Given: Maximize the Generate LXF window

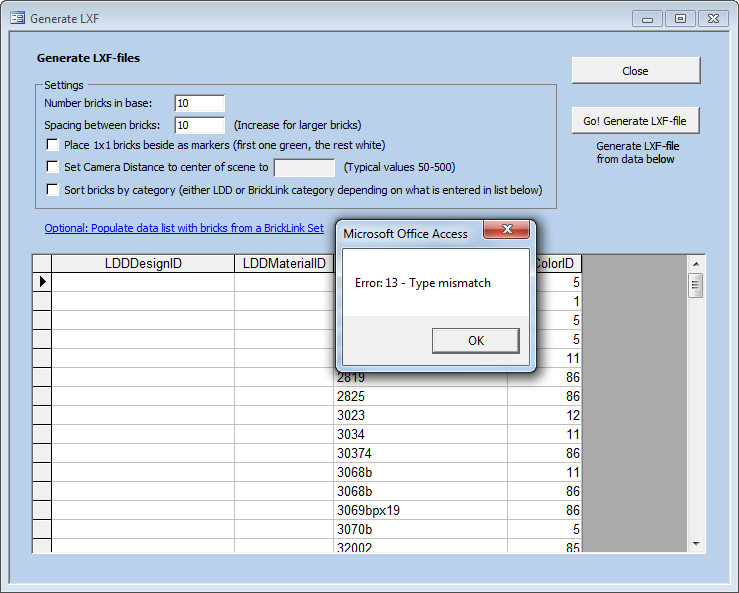Looking at the screenshot, I should (x=680, y=18).
